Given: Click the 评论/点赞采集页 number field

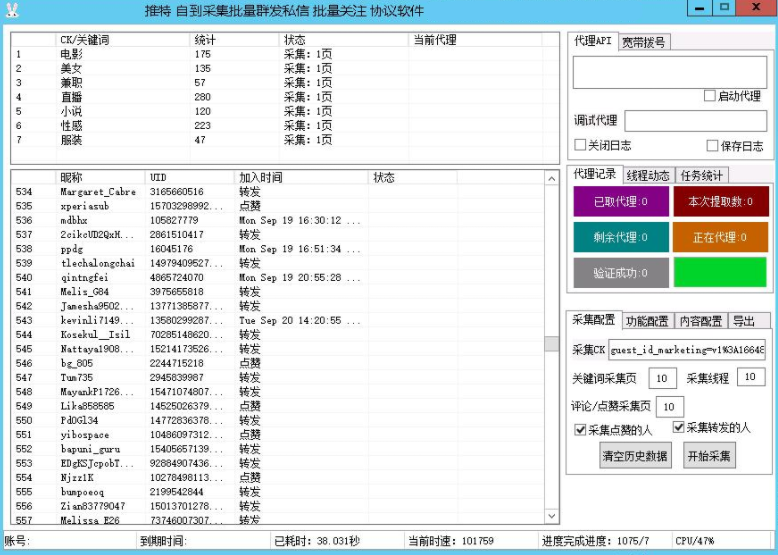Looking at the screenshot, I should click(x=669, y=407).
